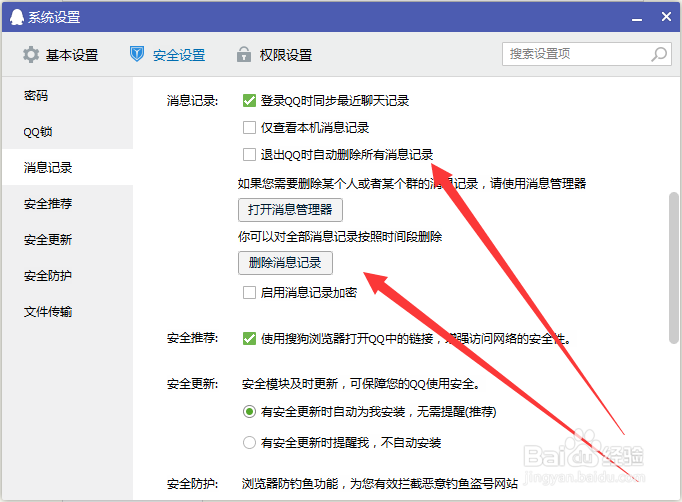Select 安全更新 in the sidebar
Image resolution: width=682 pixels, height=502 pixels.
coord(67,240)
